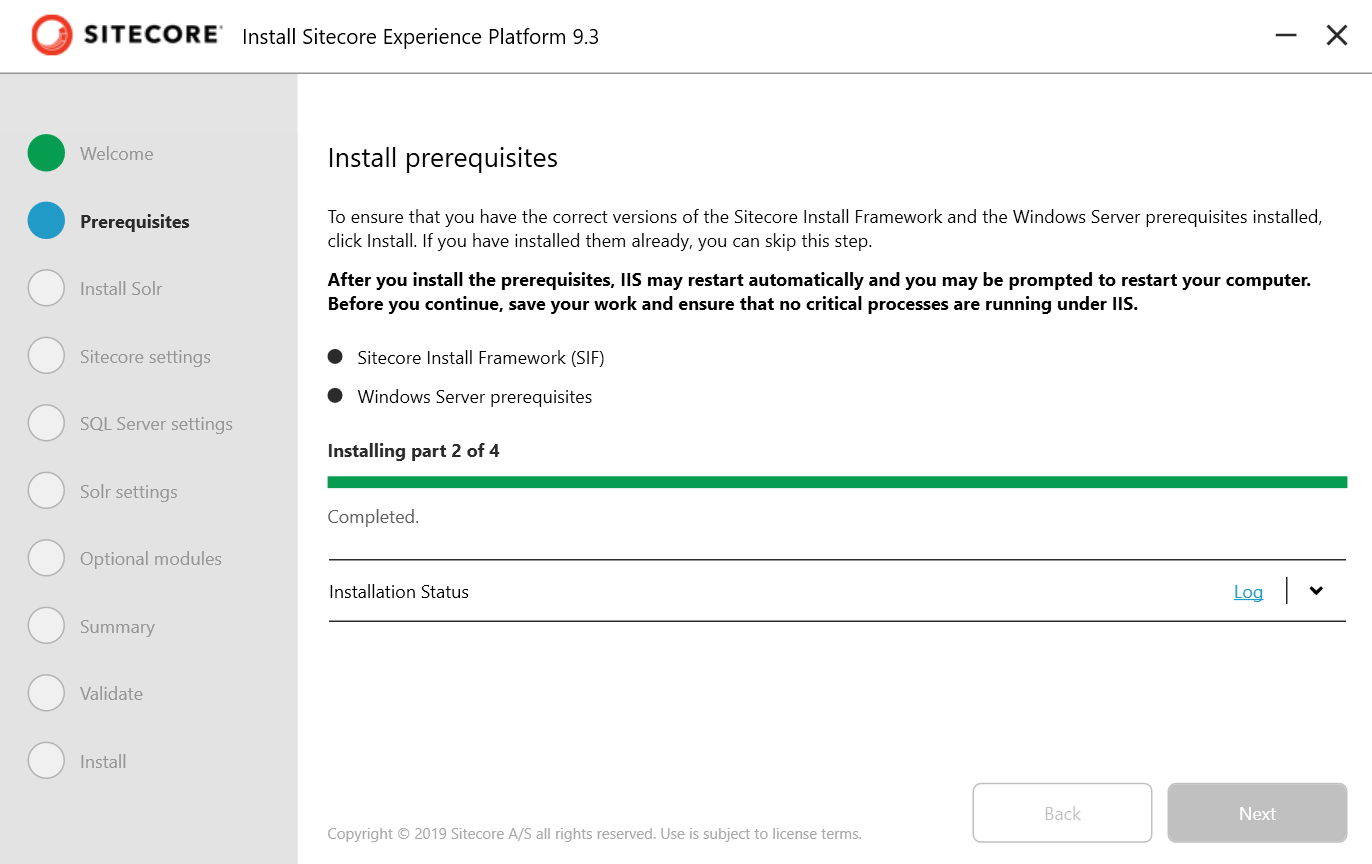
Task: Click the Summary step circle
Action: point(46,625)
